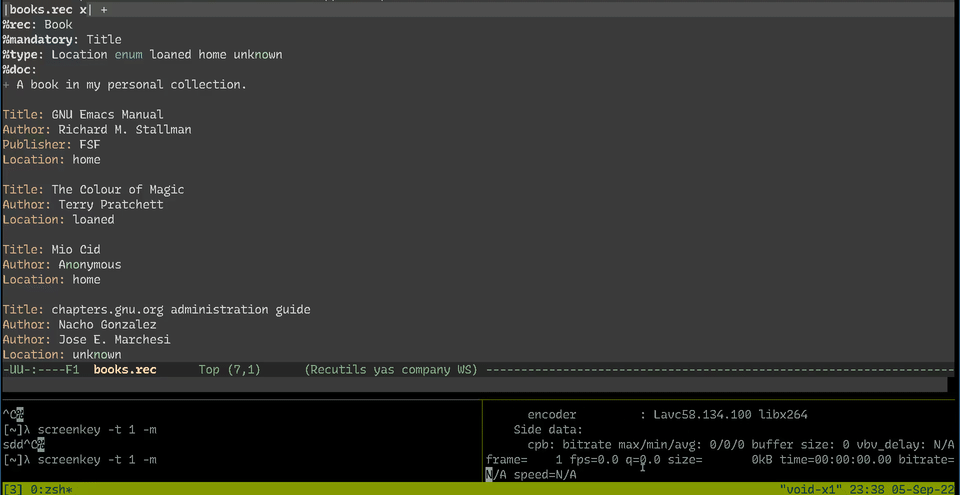Image resolution: width=960 pixels, height=495 pixels.
Task: Click Location: unknown line
Action: pyautogui.click(x=62, y=355)
